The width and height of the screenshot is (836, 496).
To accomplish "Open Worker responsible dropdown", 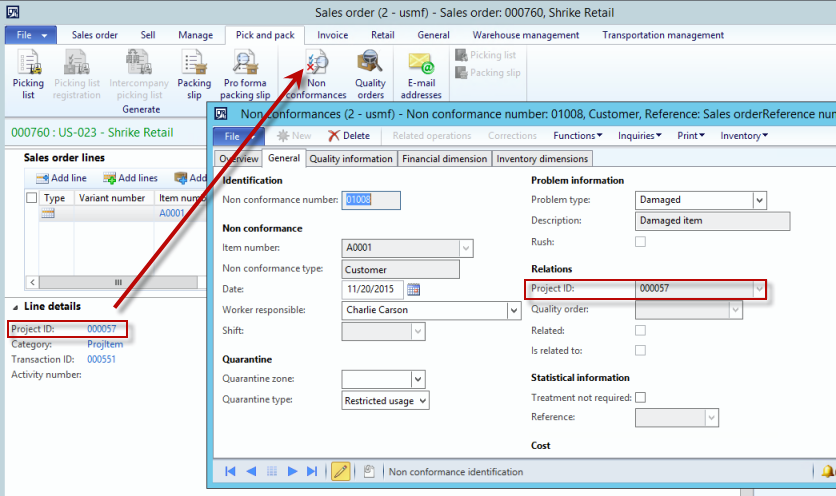I will [514, 310].
